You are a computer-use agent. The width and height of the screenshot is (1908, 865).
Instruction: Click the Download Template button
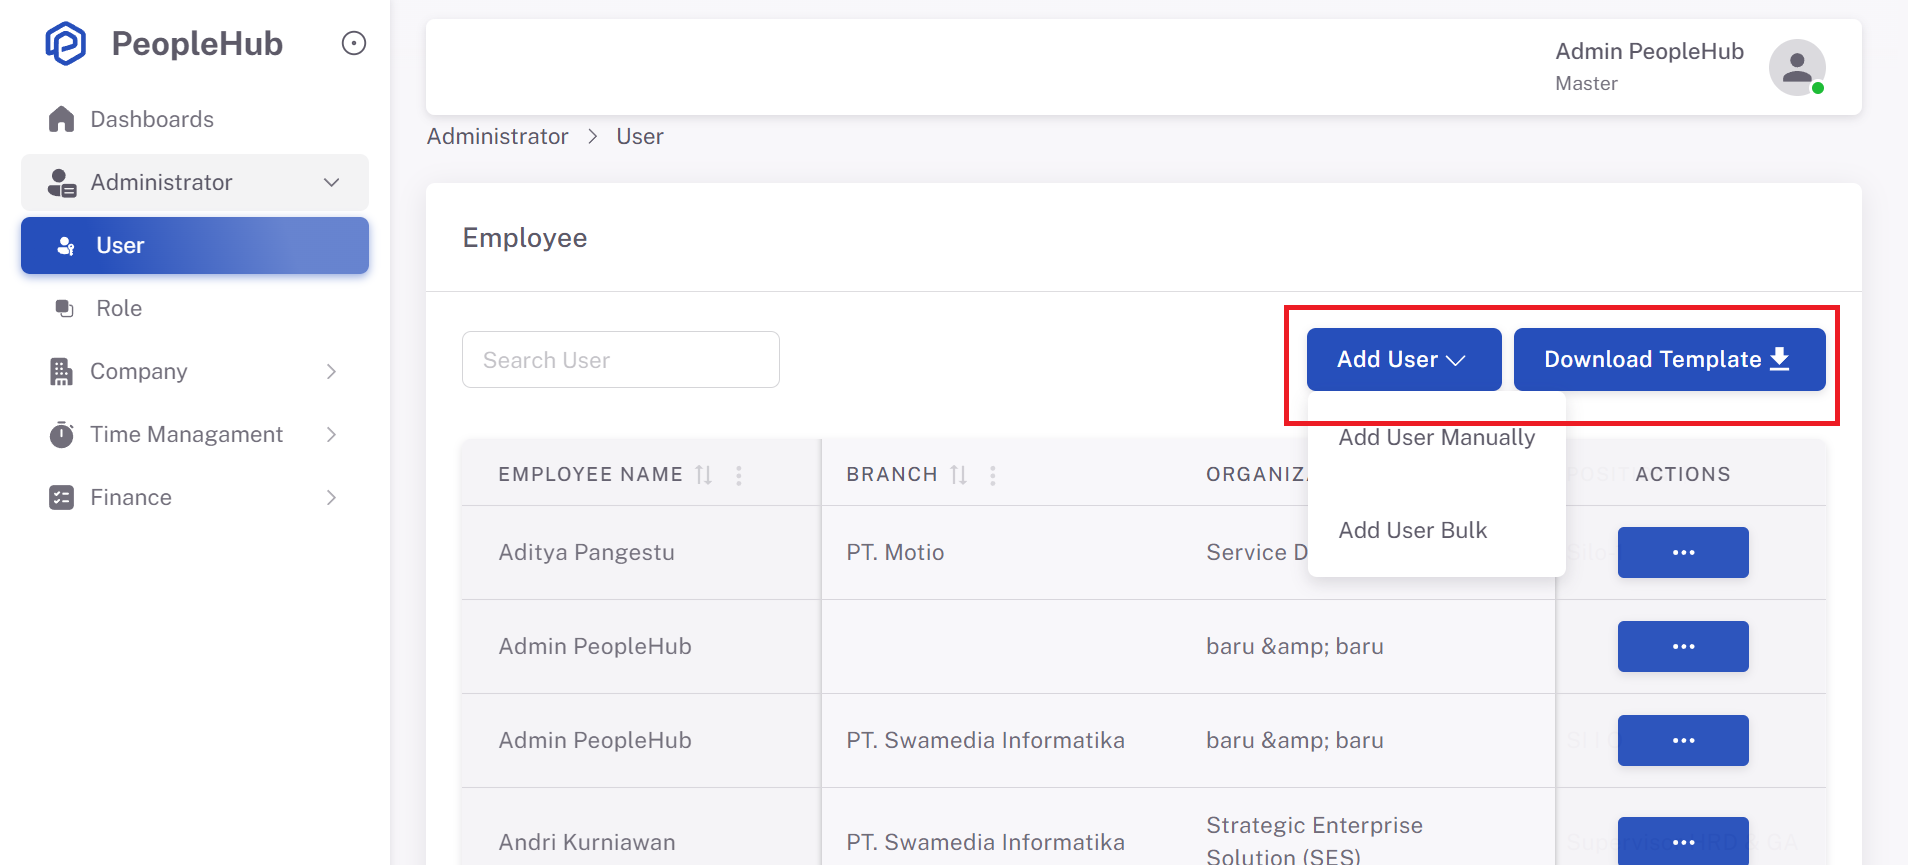tap(1670, 359)
